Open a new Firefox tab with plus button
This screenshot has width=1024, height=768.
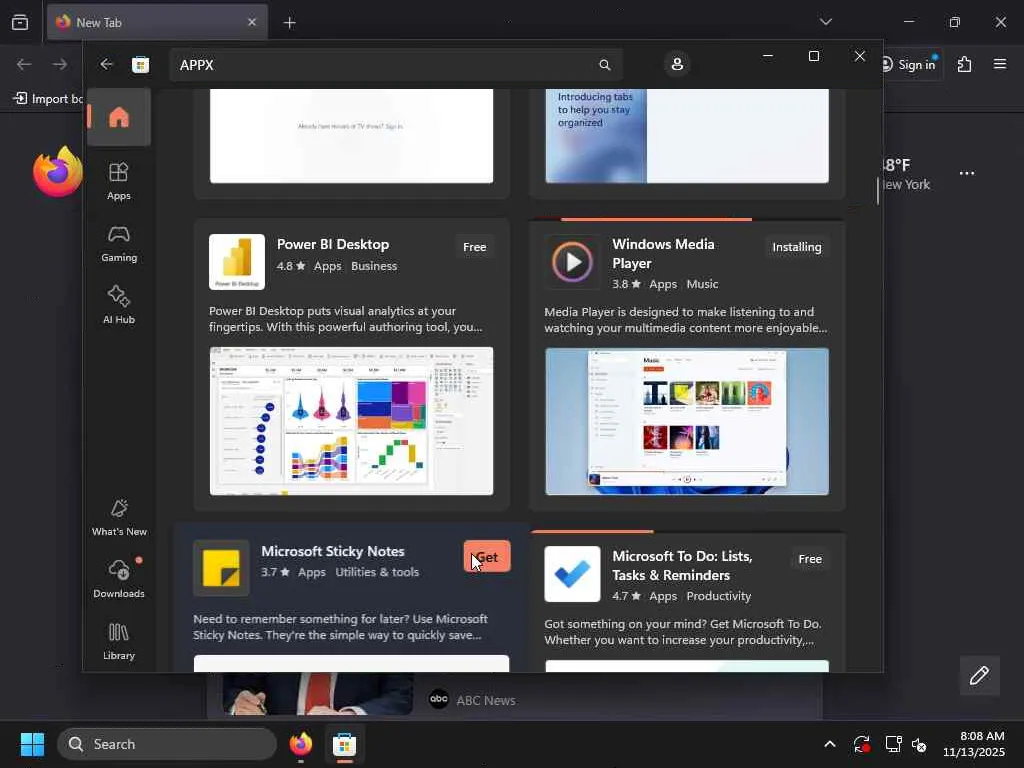(x=289, y=23)
